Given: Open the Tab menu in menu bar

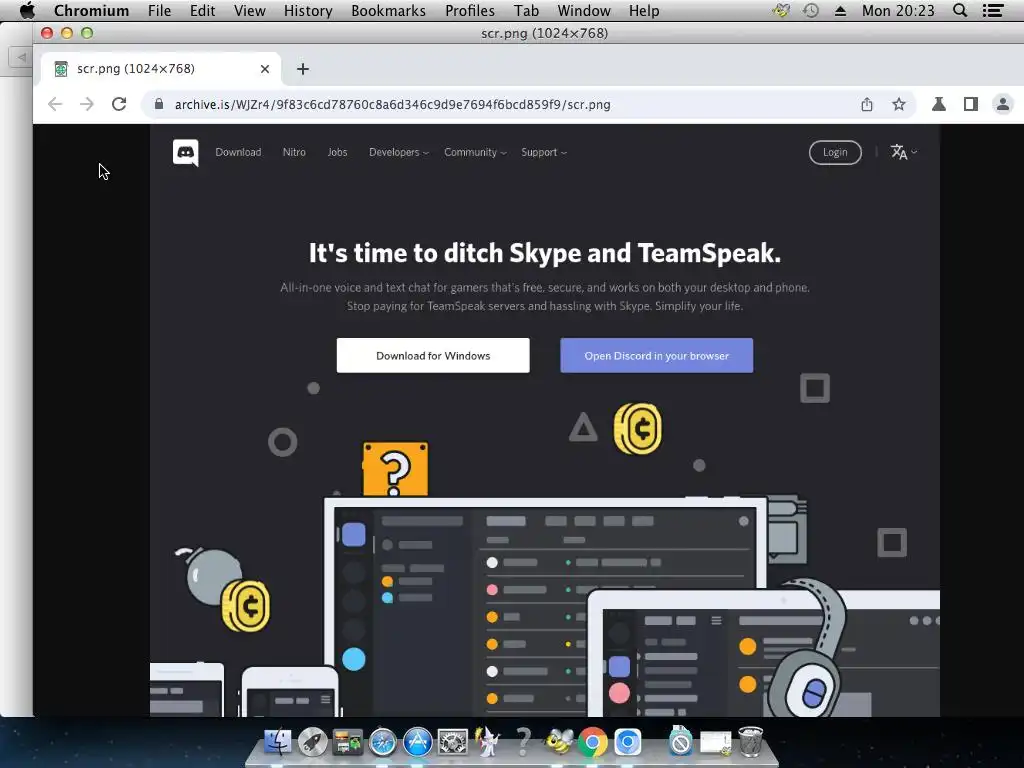Looking at the screenshot, I should pyautogui.click(x=526, y=11).
